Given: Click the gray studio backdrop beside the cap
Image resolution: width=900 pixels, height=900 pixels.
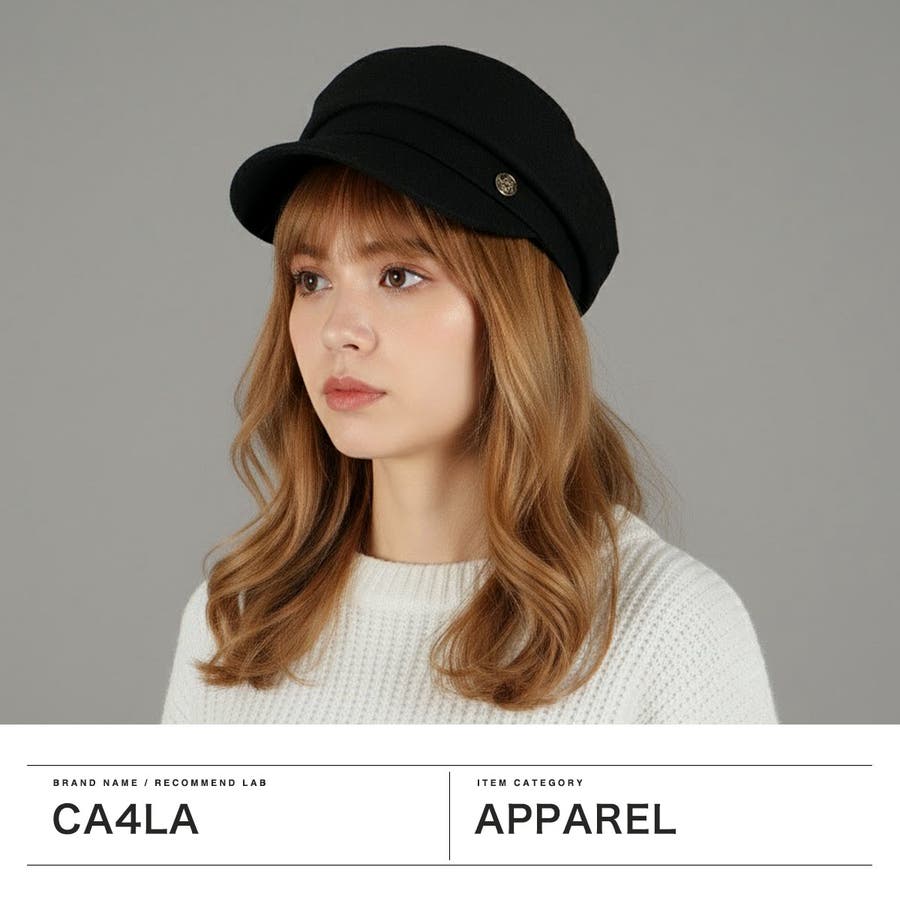Looking at the screenshot, I should pos(746,172).
